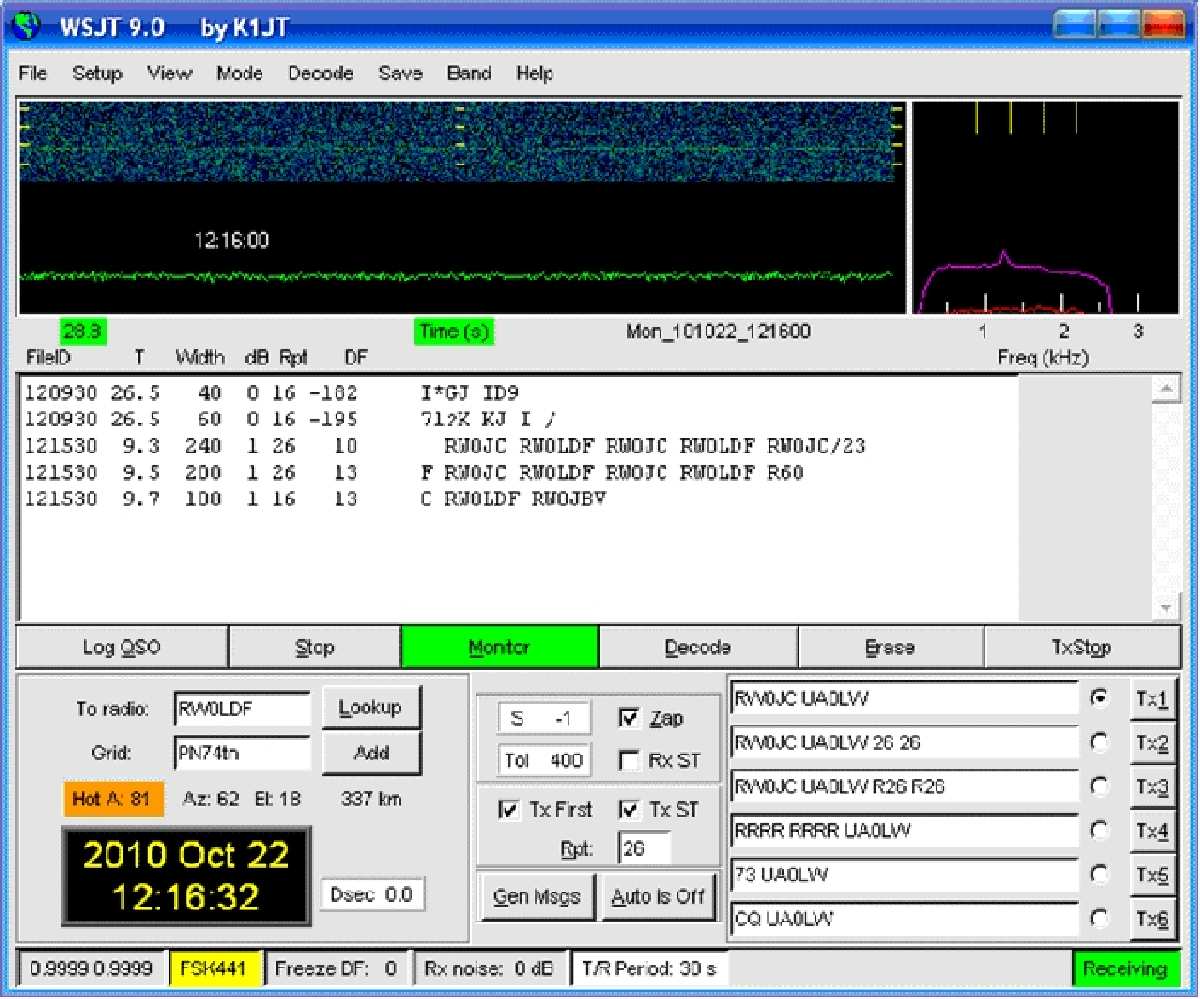Click the Tx4 button
This screenshot has width=1200, height=999.
(x=1151, y=831)
